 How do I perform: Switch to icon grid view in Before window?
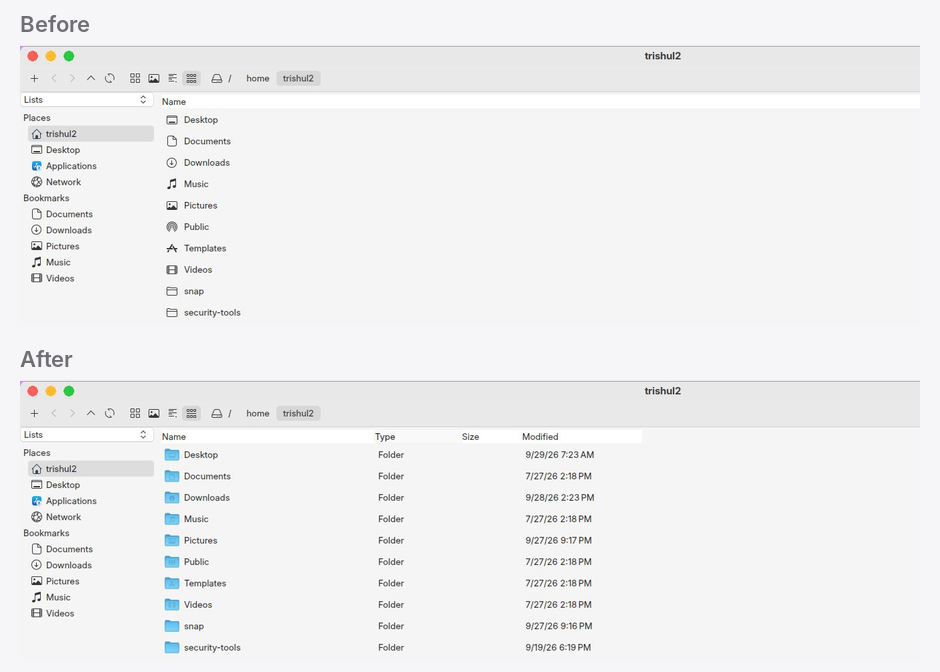click(x=135, y=79)
